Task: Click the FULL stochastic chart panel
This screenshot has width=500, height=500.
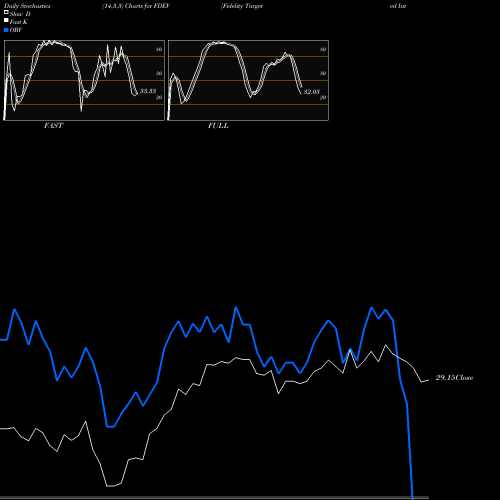Action: tap(248, 80)
